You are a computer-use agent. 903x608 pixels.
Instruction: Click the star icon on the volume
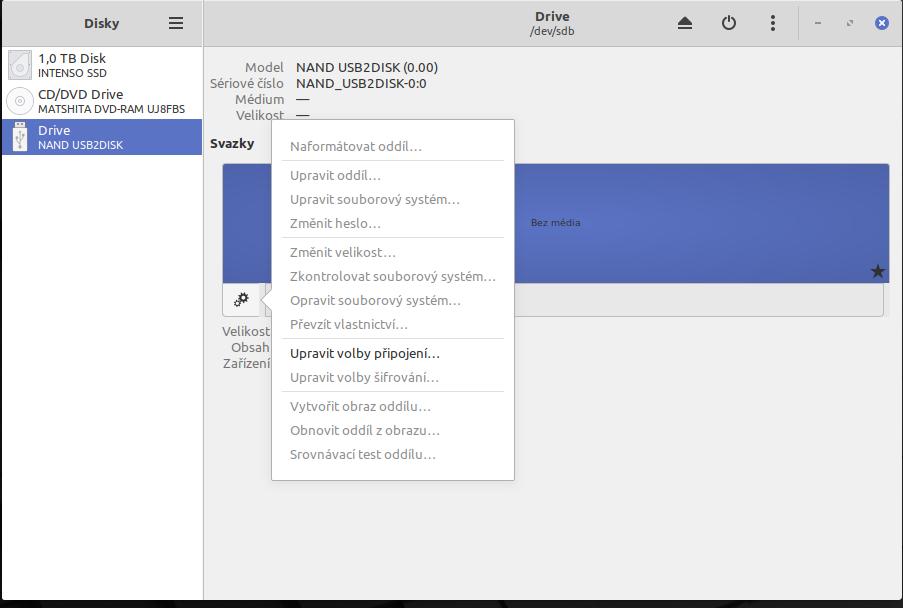point(877,271)
